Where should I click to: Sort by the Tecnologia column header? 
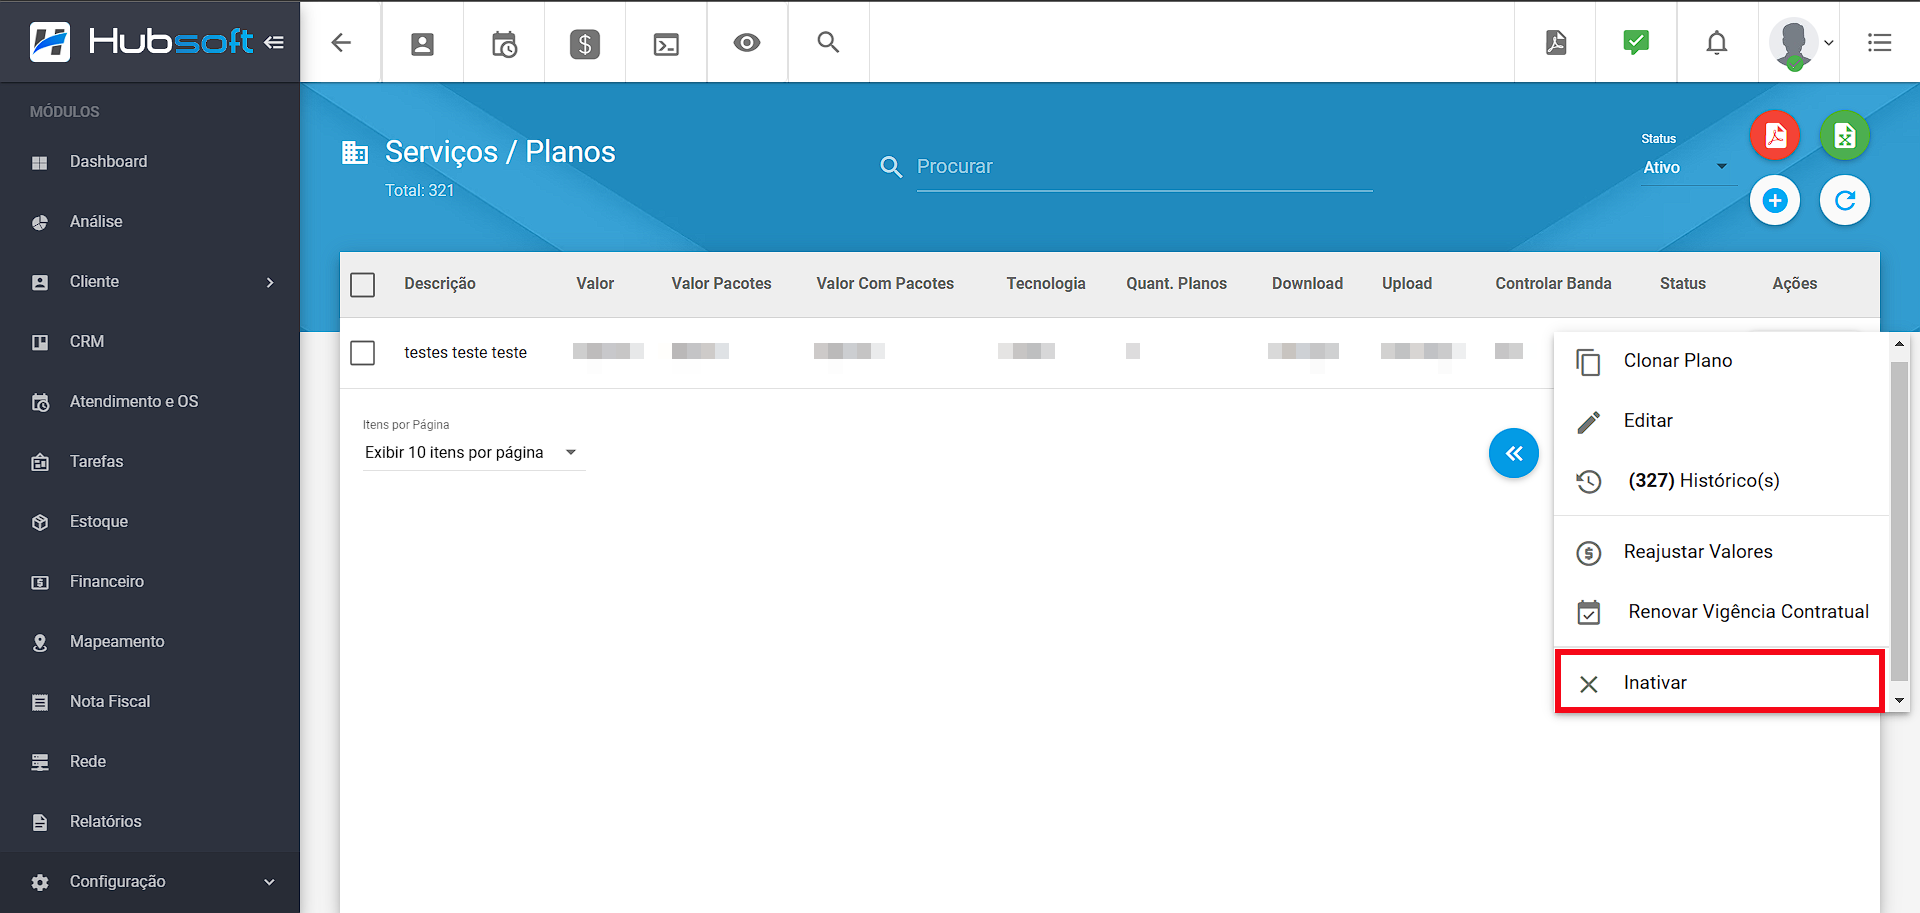(x=1046, y=284)
